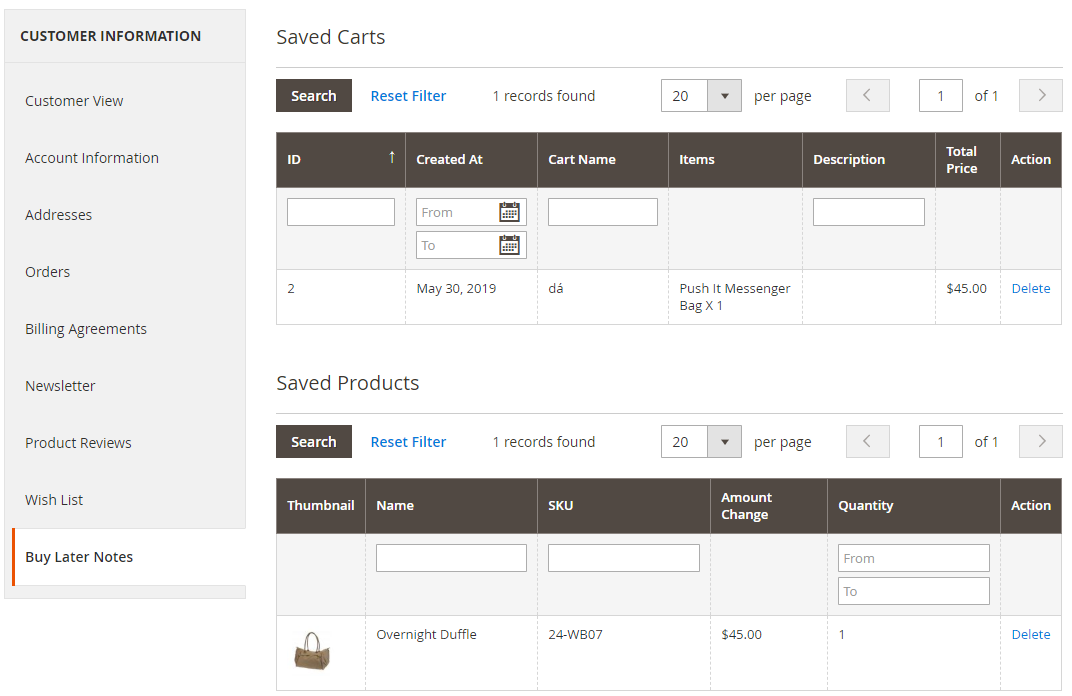Open calendar picker for Created At From
The height and width of the screenshot is (696, 1072).
tap(509, 212)
